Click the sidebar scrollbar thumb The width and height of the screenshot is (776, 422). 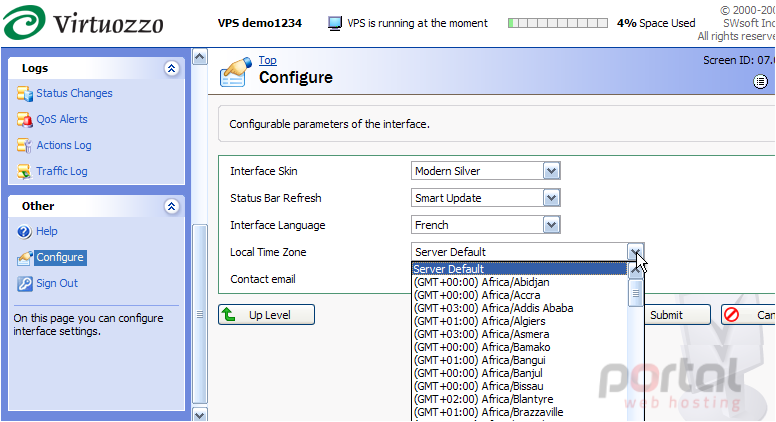(x=199, y=314)
